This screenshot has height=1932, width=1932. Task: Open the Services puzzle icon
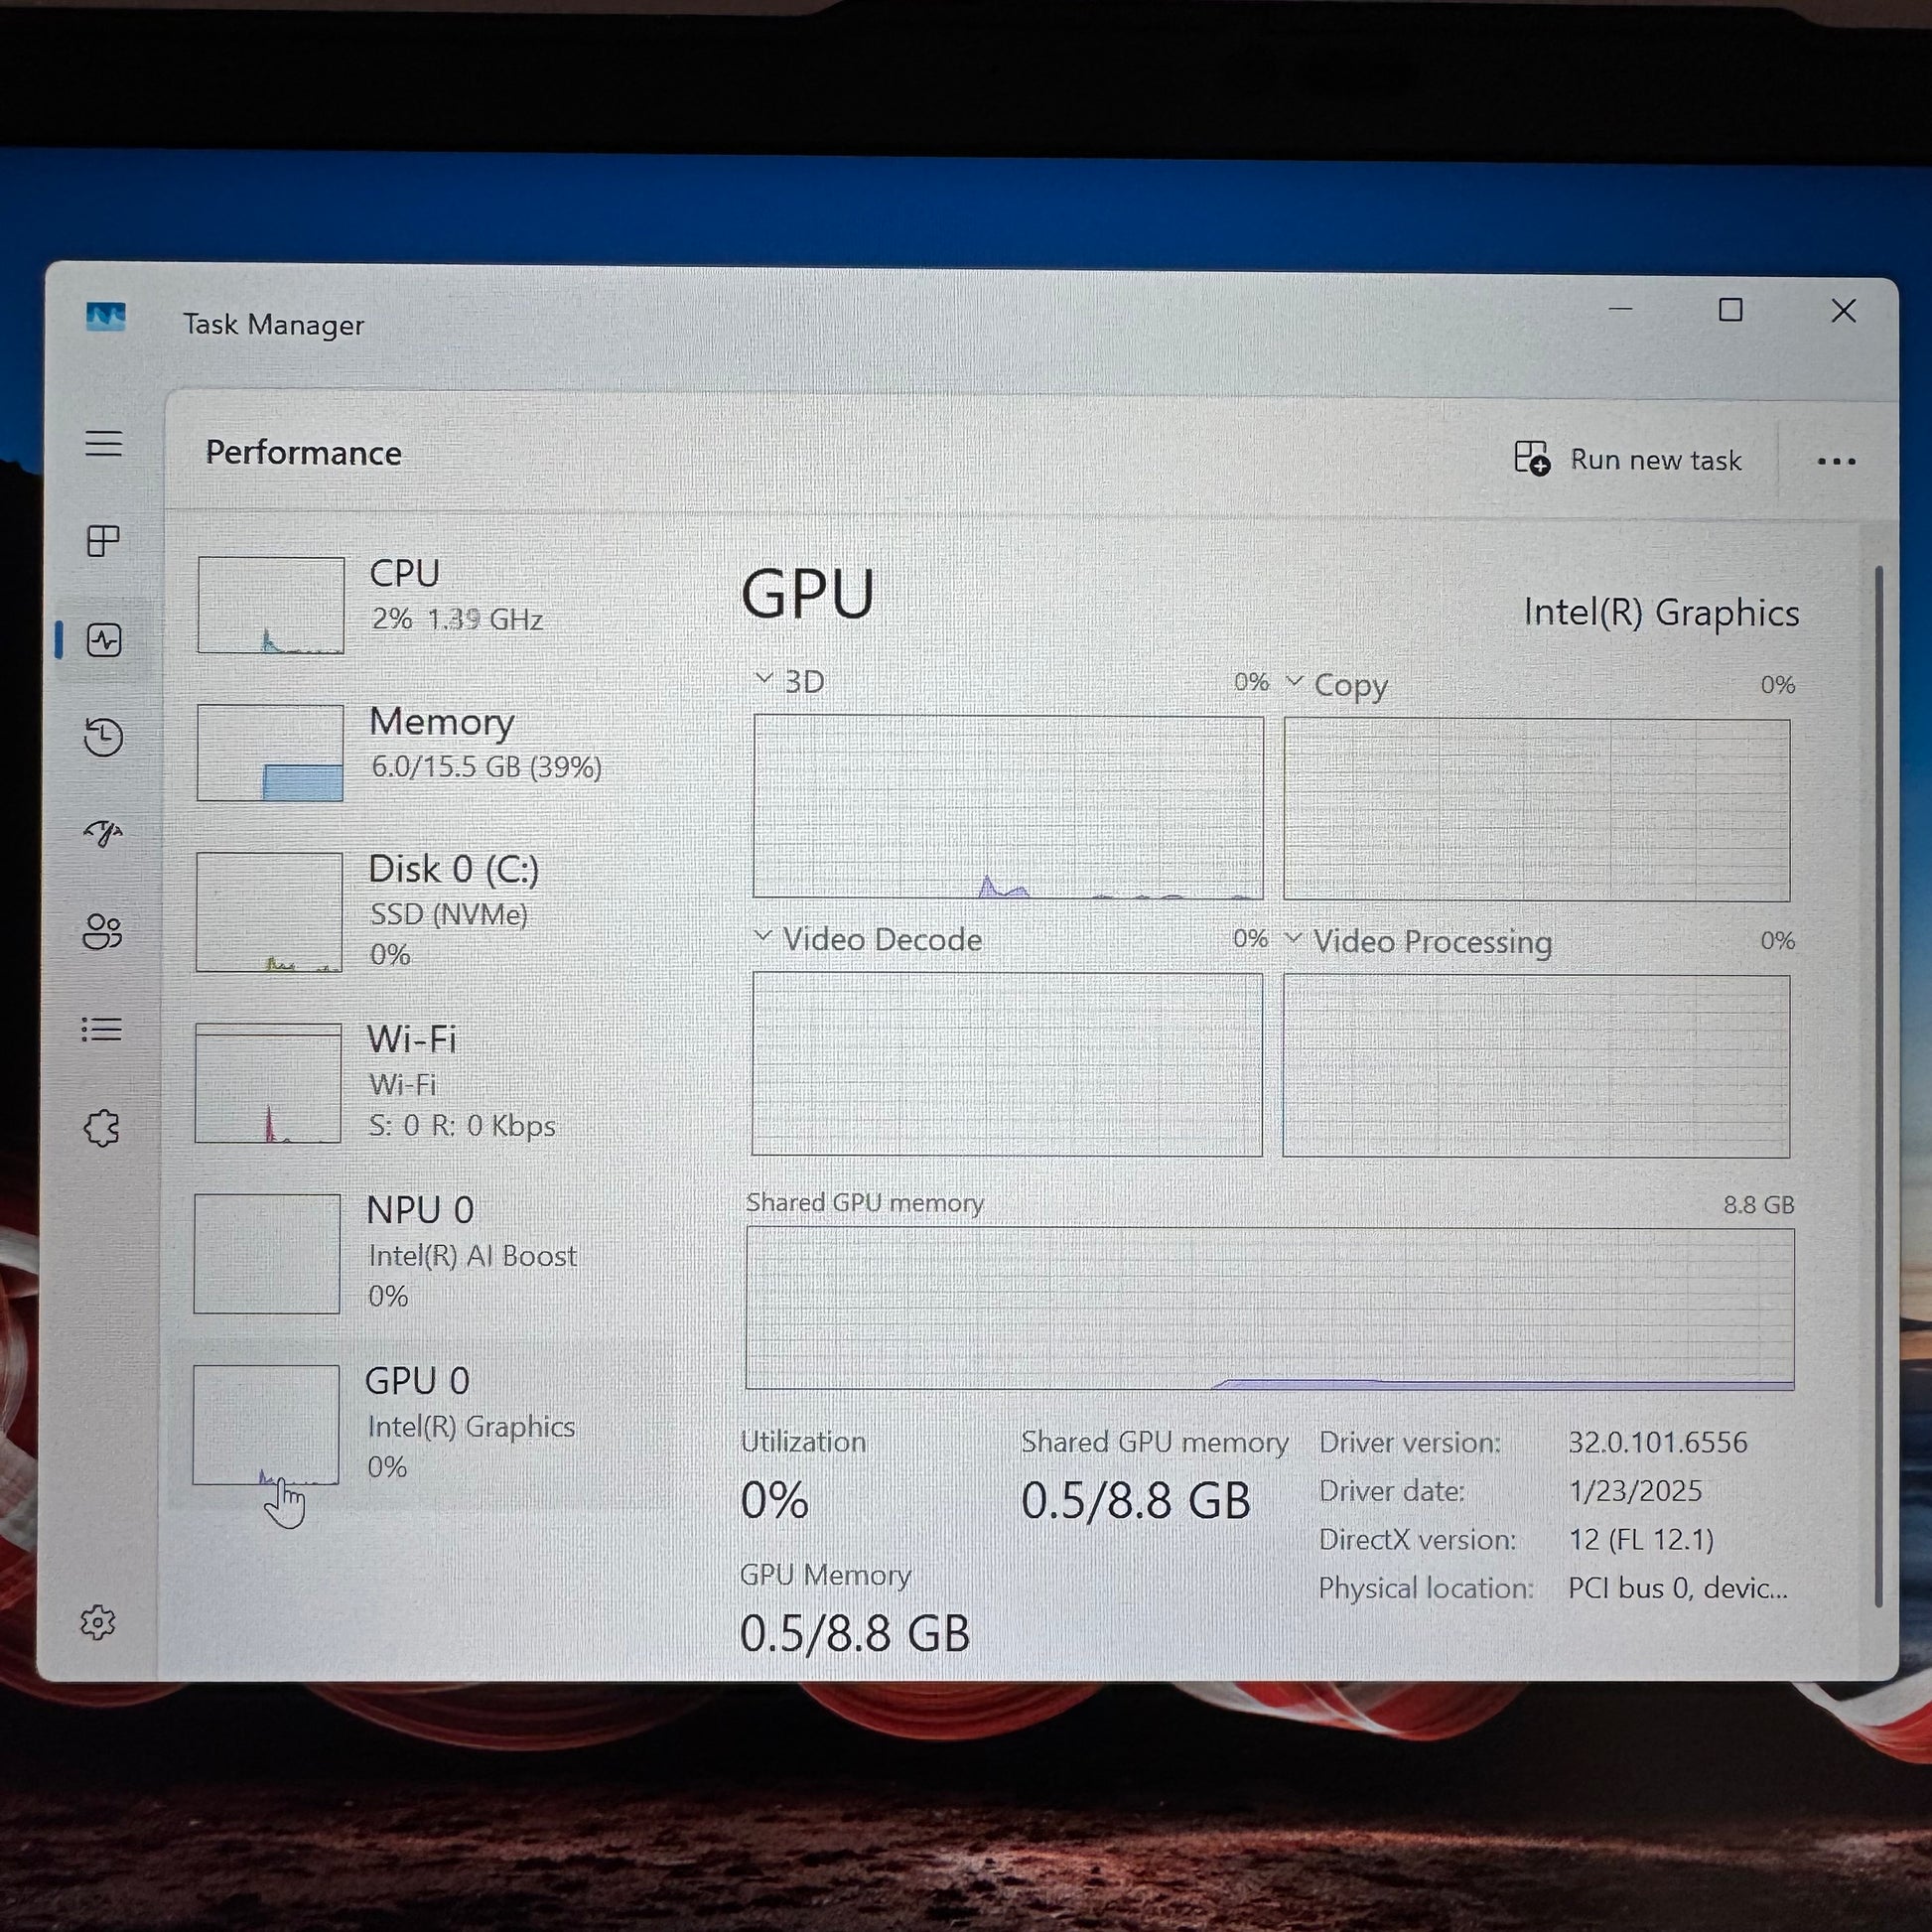101,1128
